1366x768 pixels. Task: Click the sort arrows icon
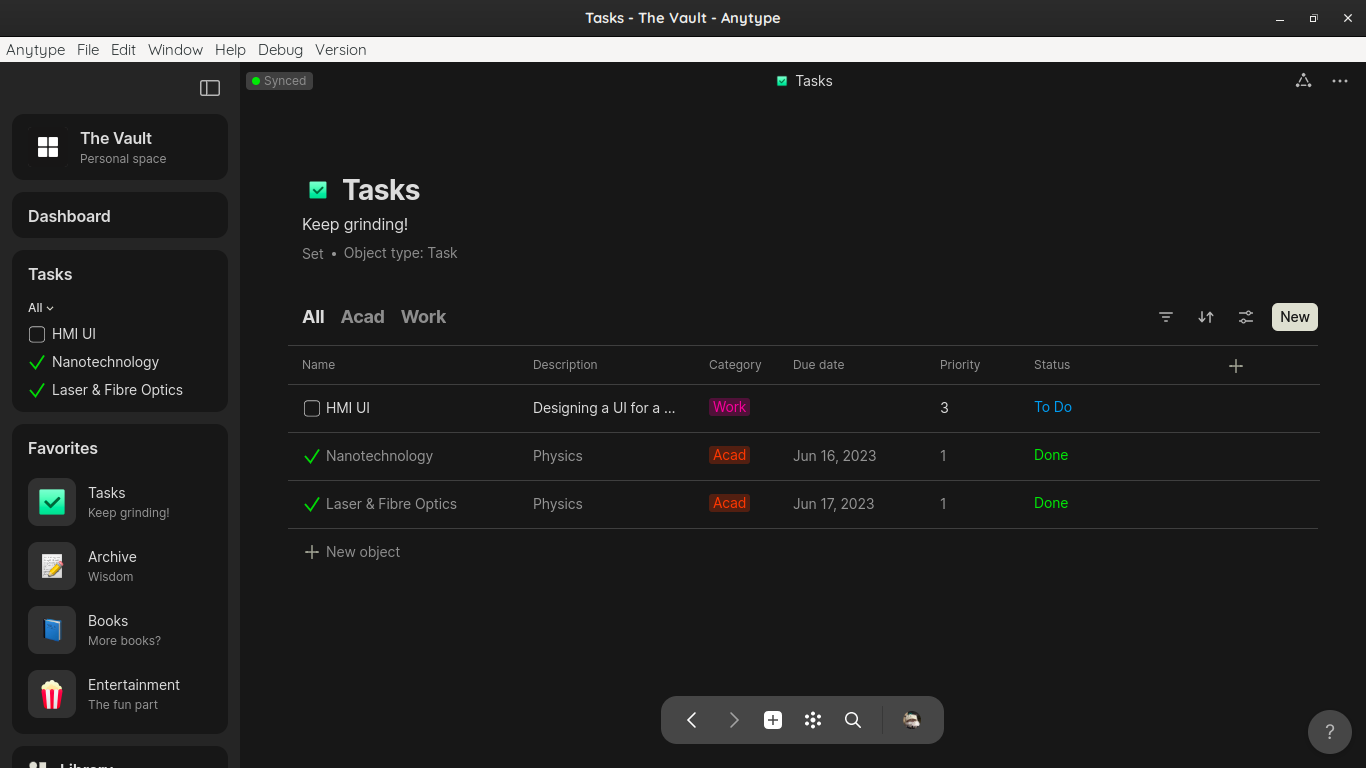[1206, 317]
